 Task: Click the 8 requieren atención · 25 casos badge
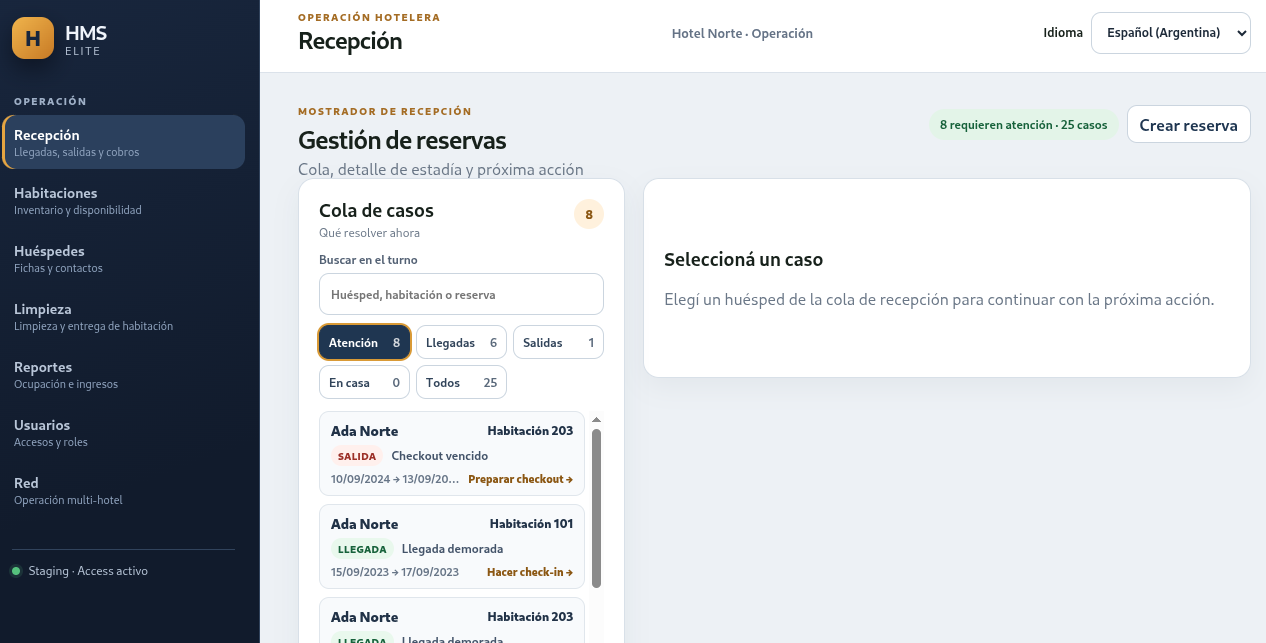click(x=1024, y=125)
